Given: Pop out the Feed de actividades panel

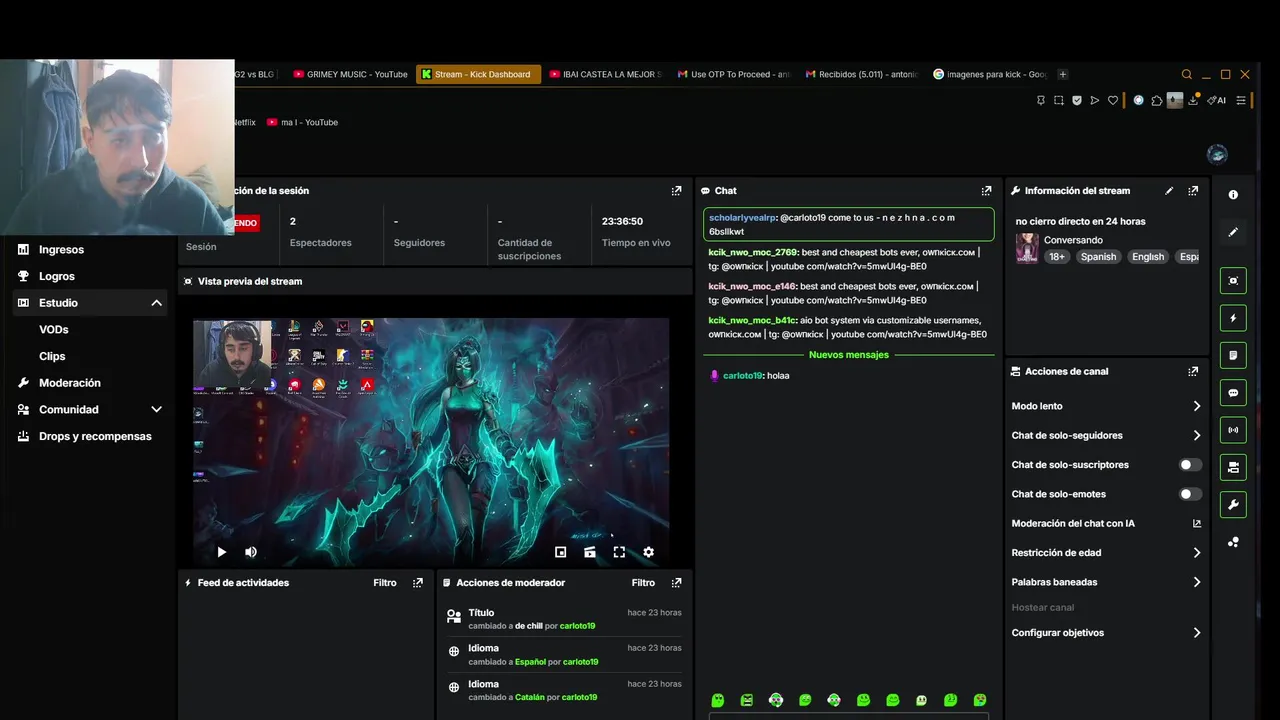Looking at the screenshot, I should 418,582.
